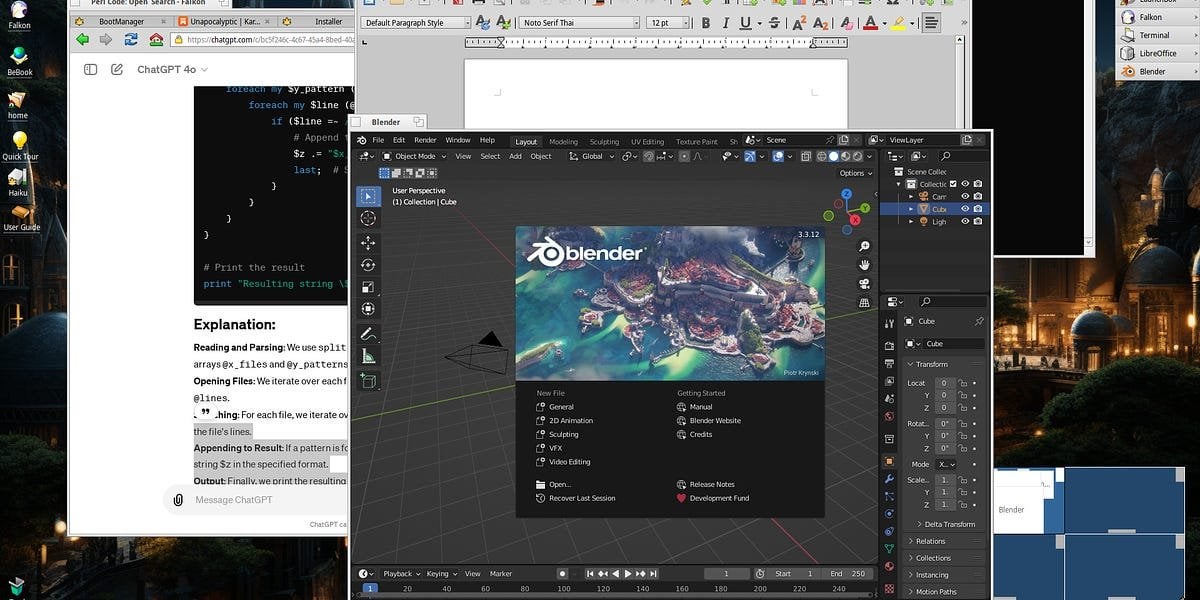Select the Annotate tool in Blender
The width and height of the screenshot is (1200, 600).
368,334
